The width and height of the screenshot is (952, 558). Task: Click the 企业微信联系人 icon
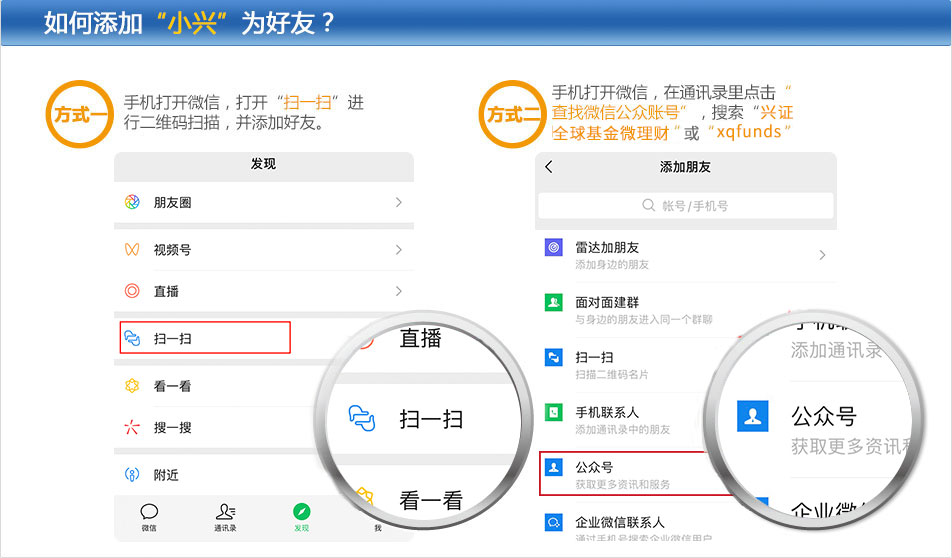[x=554, y=522]
